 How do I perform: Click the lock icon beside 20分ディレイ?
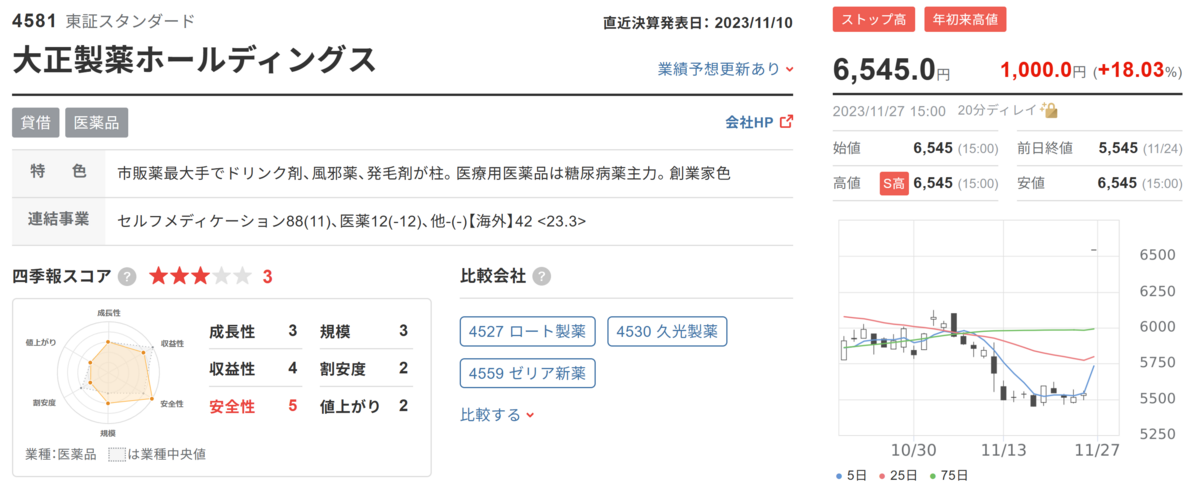[x=1049, y=111]
